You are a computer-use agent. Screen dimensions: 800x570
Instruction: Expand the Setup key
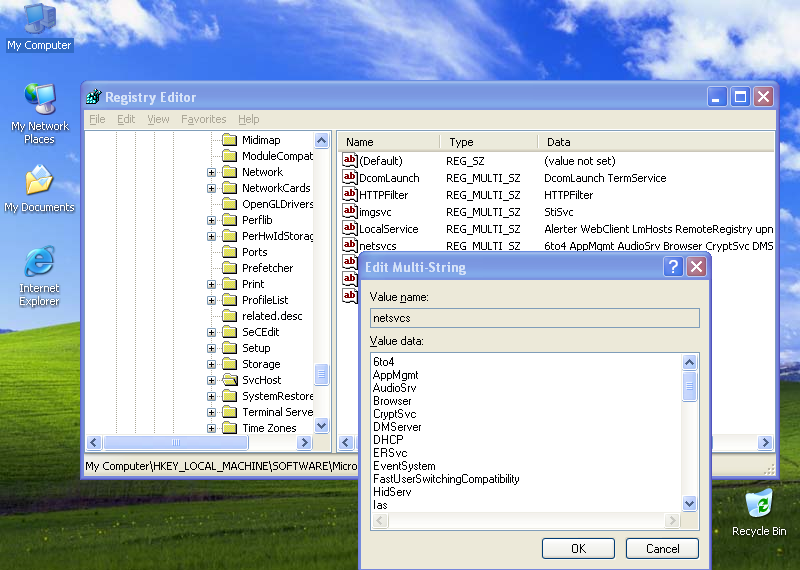point(211,349)
